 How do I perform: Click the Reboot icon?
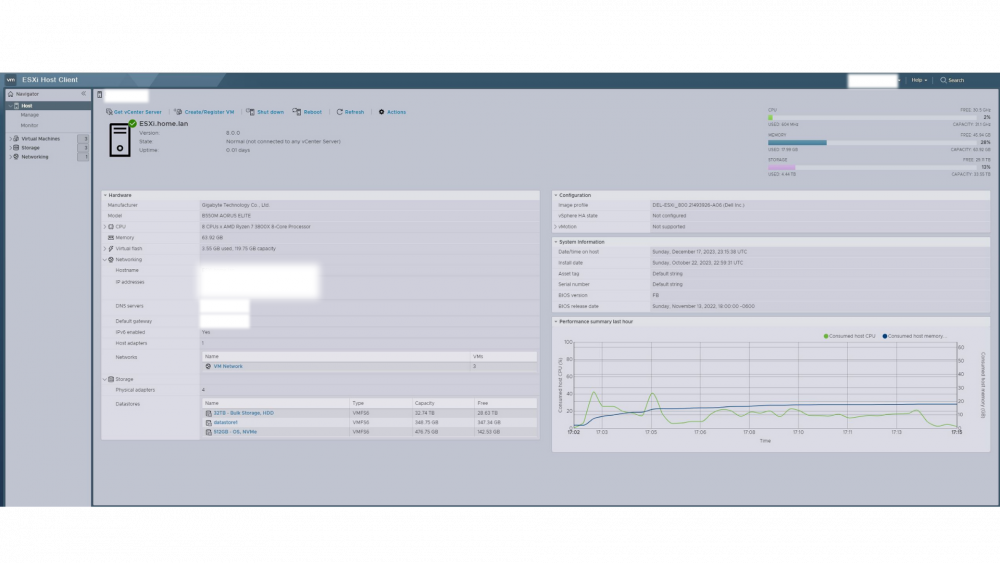point(297,112)
